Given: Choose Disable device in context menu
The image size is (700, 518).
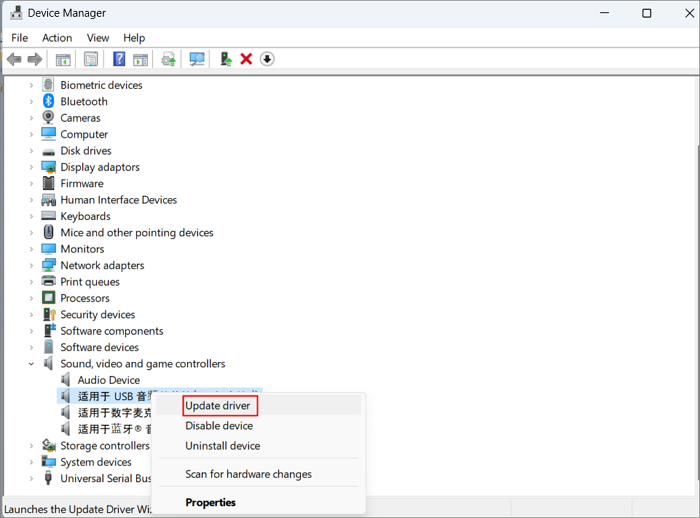Looking at the screenshot, I should coord(258,426).
